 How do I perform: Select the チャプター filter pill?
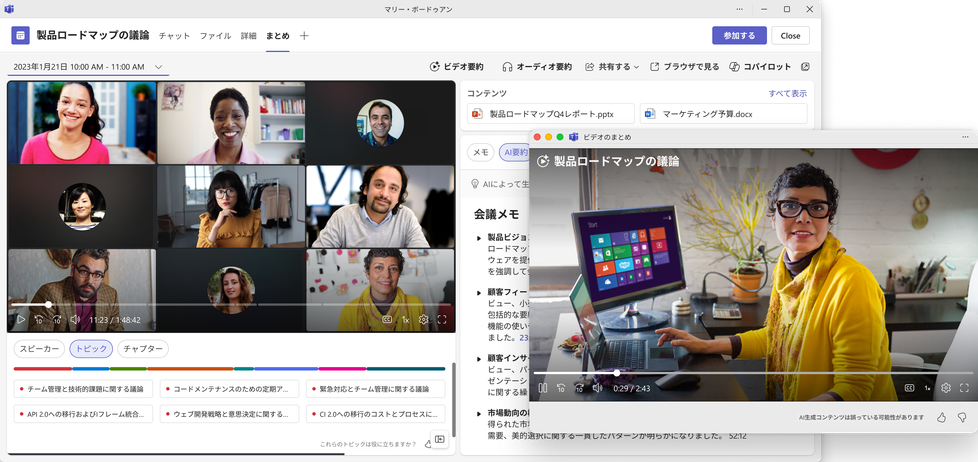coord(143,349)
